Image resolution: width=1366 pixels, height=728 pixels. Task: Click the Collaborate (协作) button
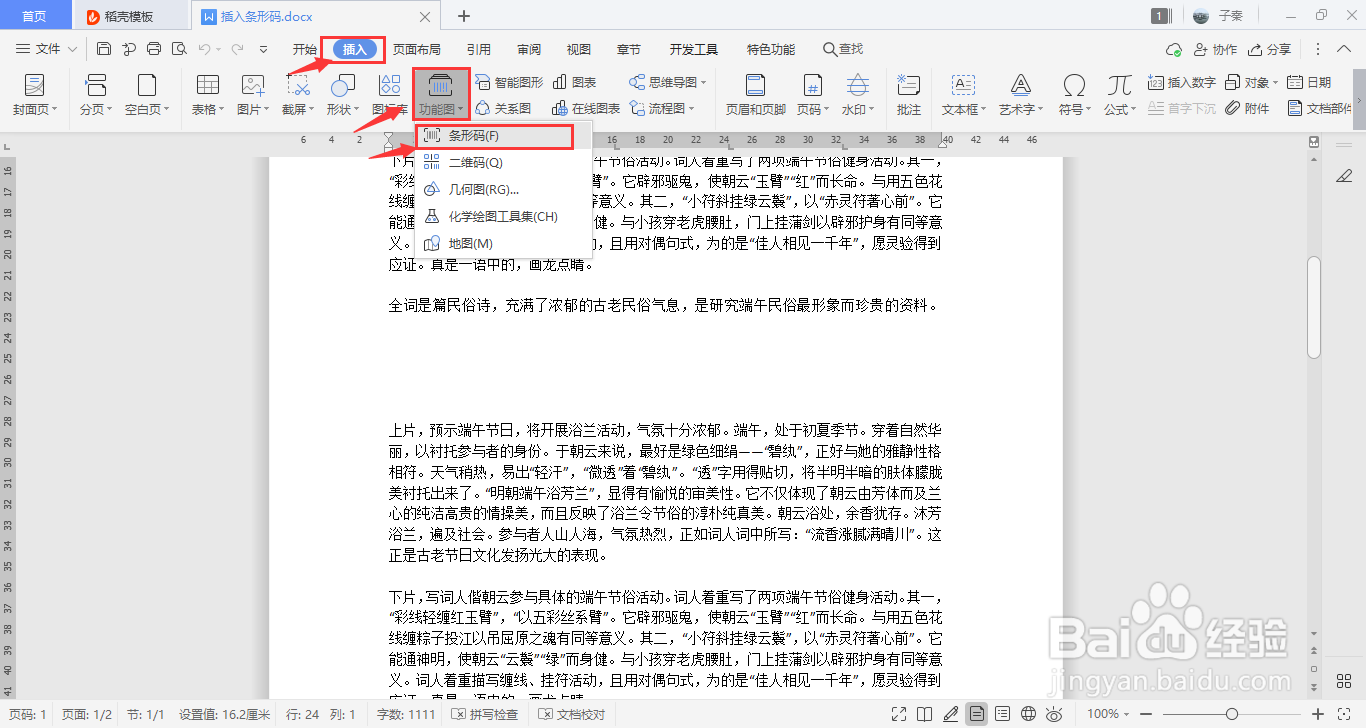click(1215, 49)
